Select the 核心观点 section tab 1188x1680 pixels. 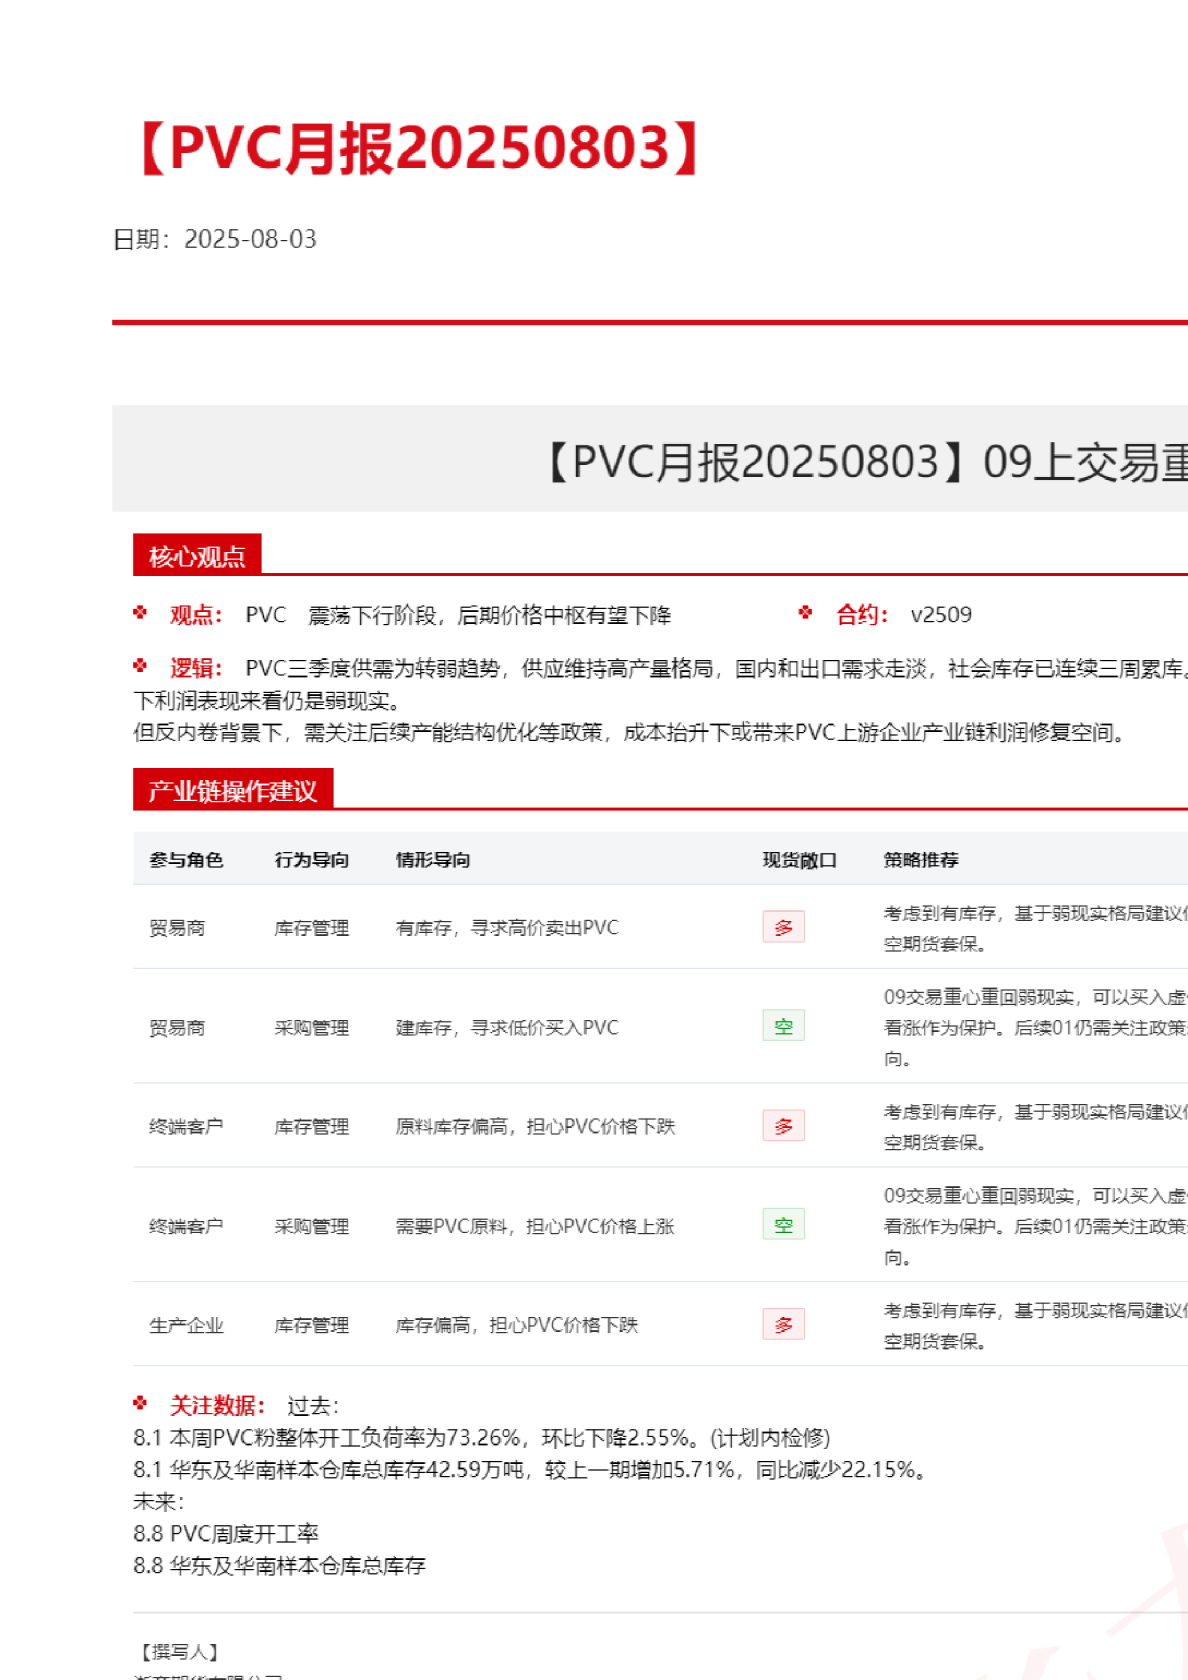[x=197, y=556]
